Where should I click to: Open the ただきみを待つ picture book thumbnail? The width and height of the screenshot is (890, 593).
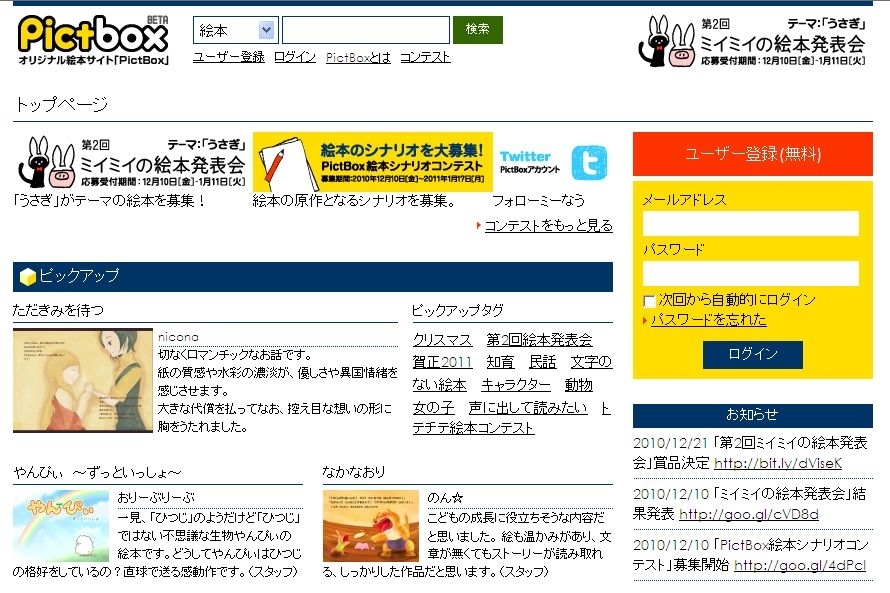coord(83,380)
